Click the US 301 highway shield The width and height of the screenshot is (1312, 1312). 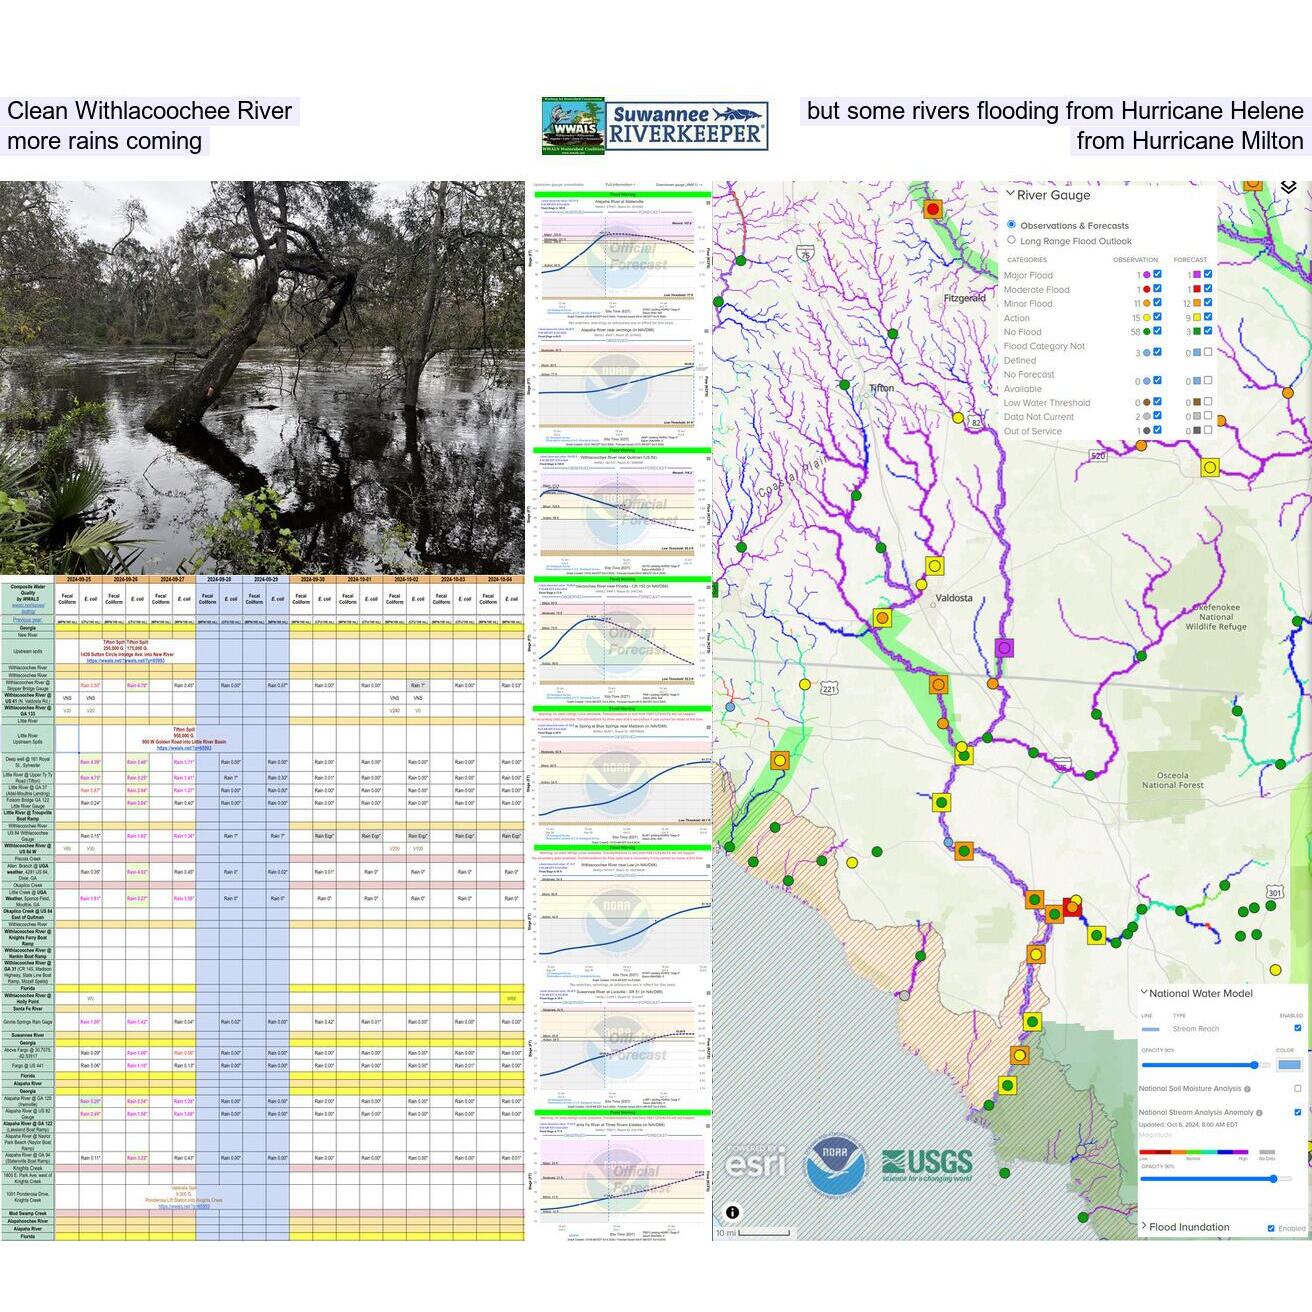tap(1274, 892)
